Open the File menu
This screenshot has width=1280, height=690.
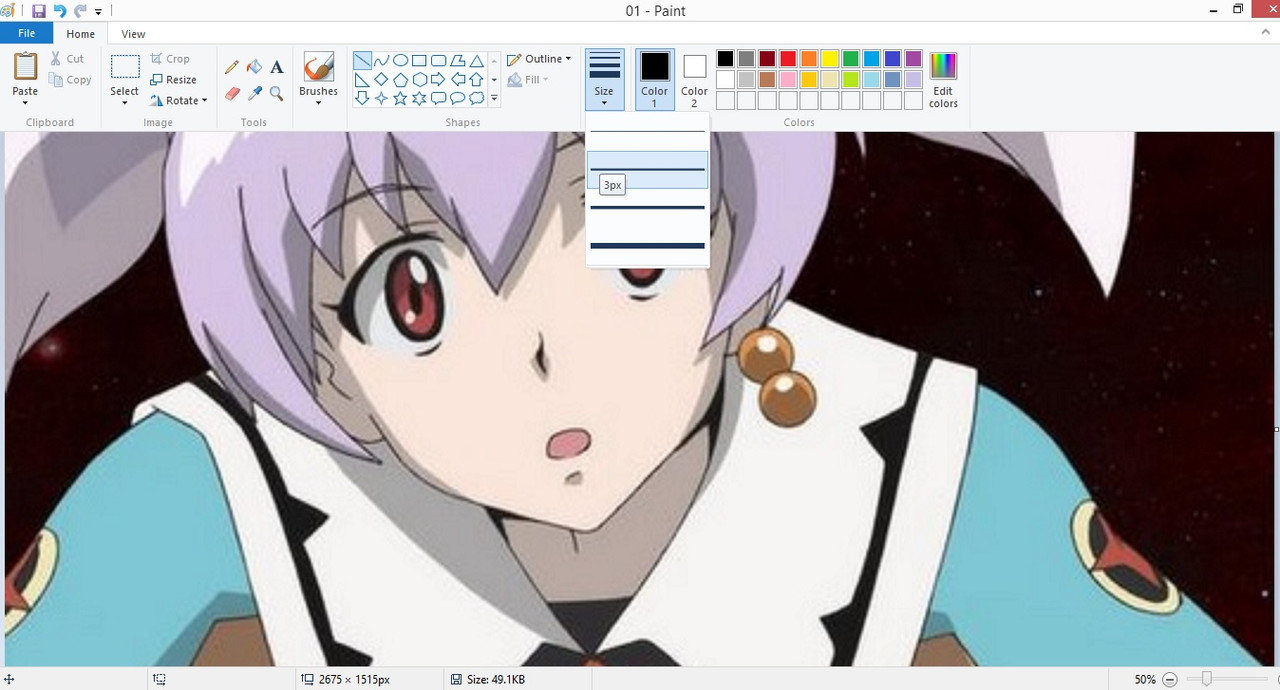point(26,33)
